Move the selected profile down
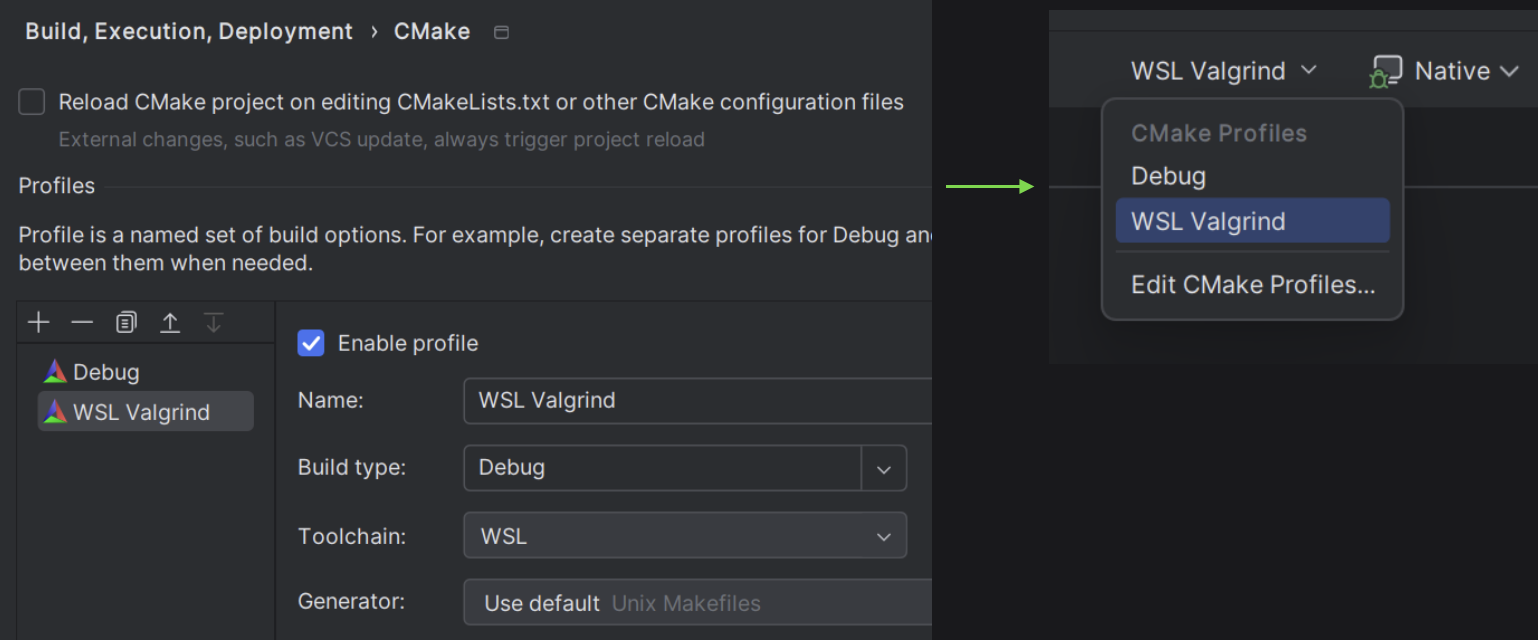Screen dimensions: 1538x640 (214, 322)
